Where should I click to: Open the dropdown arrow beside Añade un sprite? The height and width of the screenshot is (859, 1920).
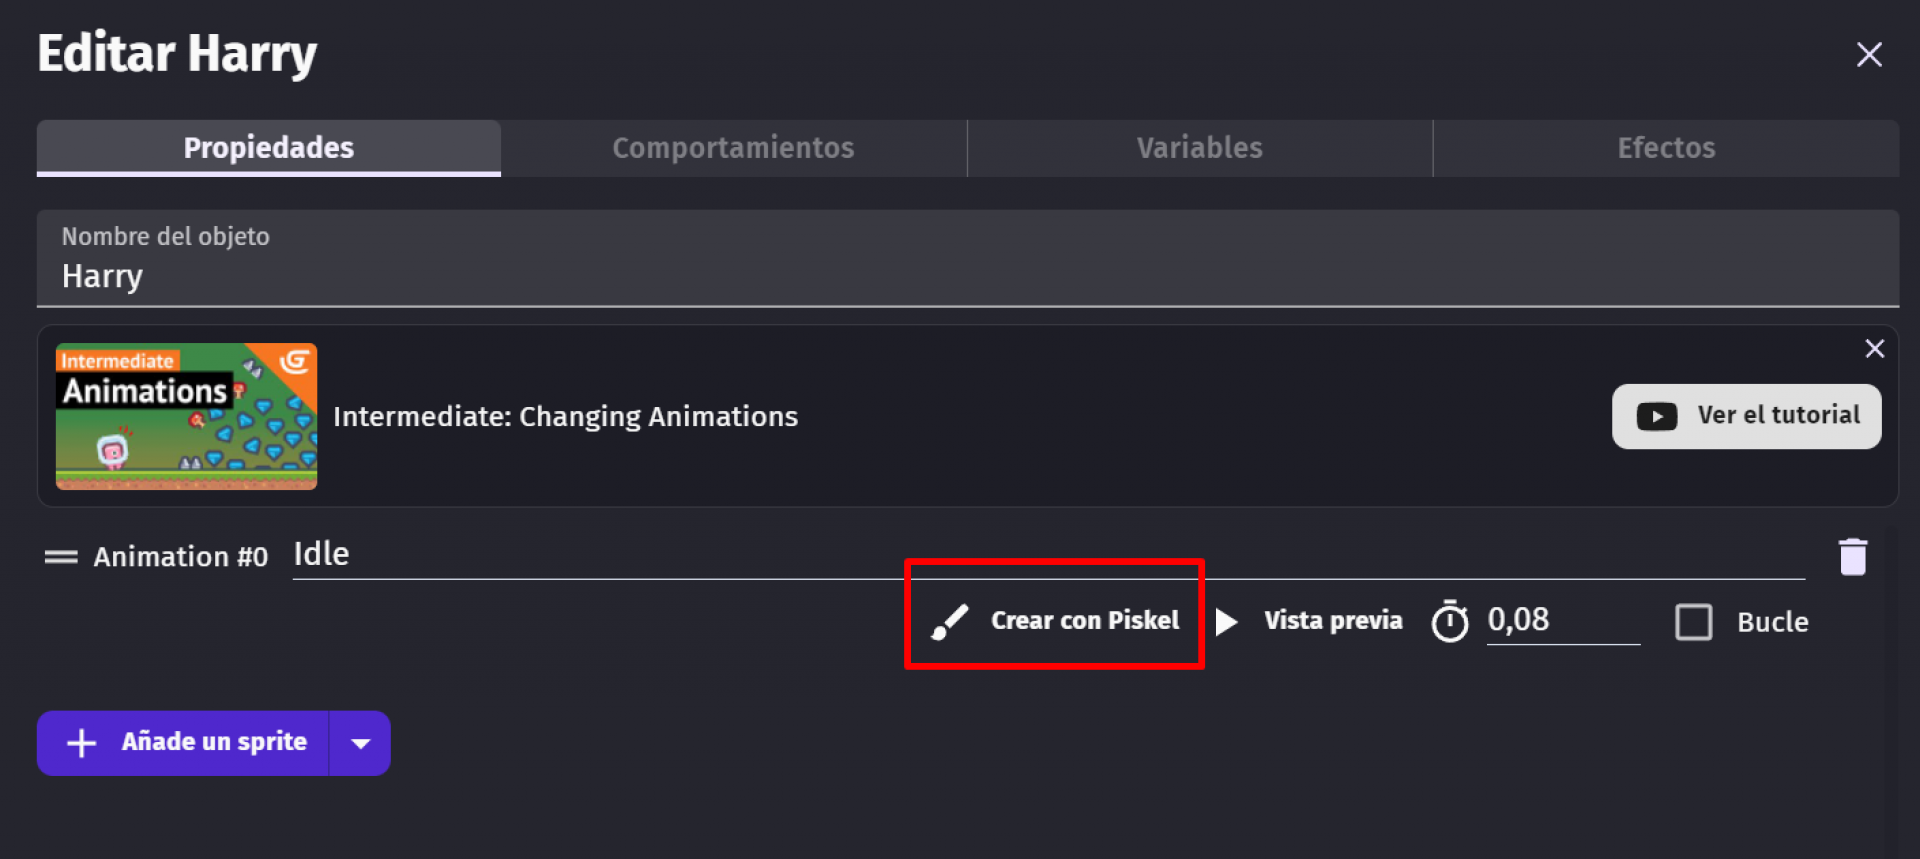tap(360, 743)
